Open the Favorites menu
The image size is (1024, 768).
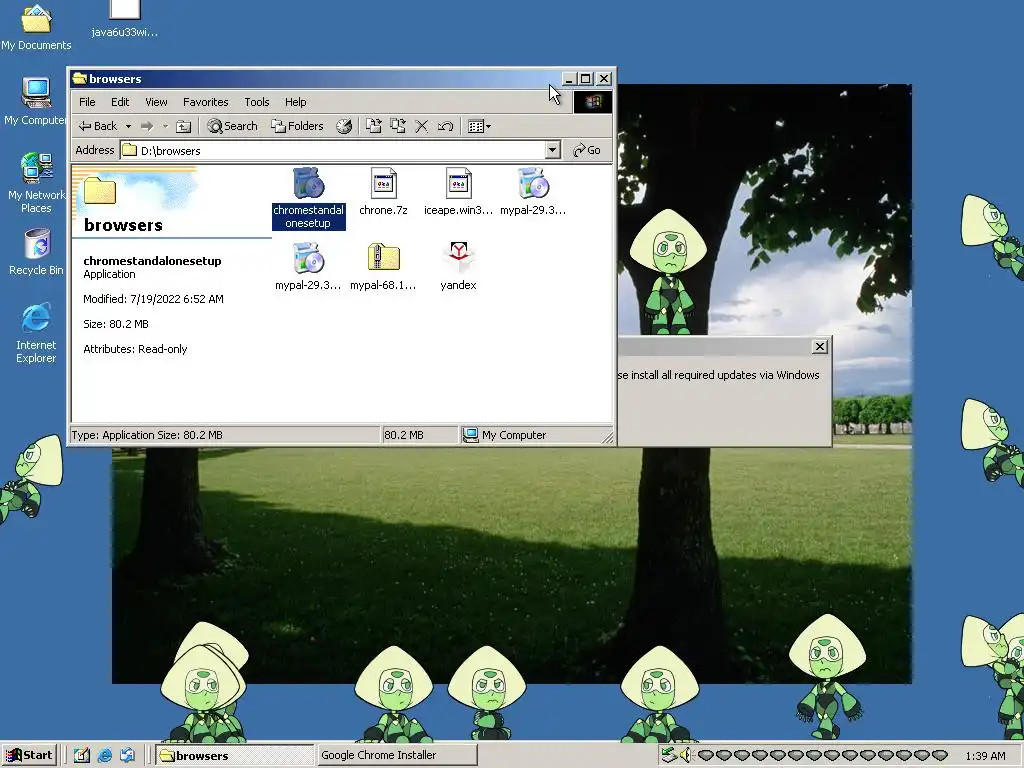click(206, 102)
